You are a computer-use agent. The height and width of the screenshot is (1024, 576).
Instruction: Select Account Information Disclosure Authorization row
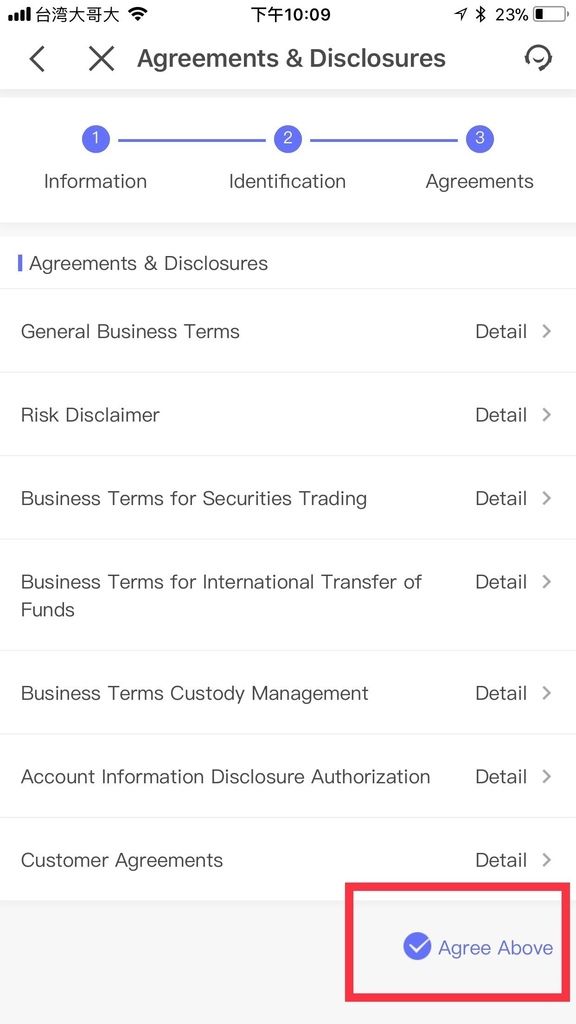coord(288,776)
